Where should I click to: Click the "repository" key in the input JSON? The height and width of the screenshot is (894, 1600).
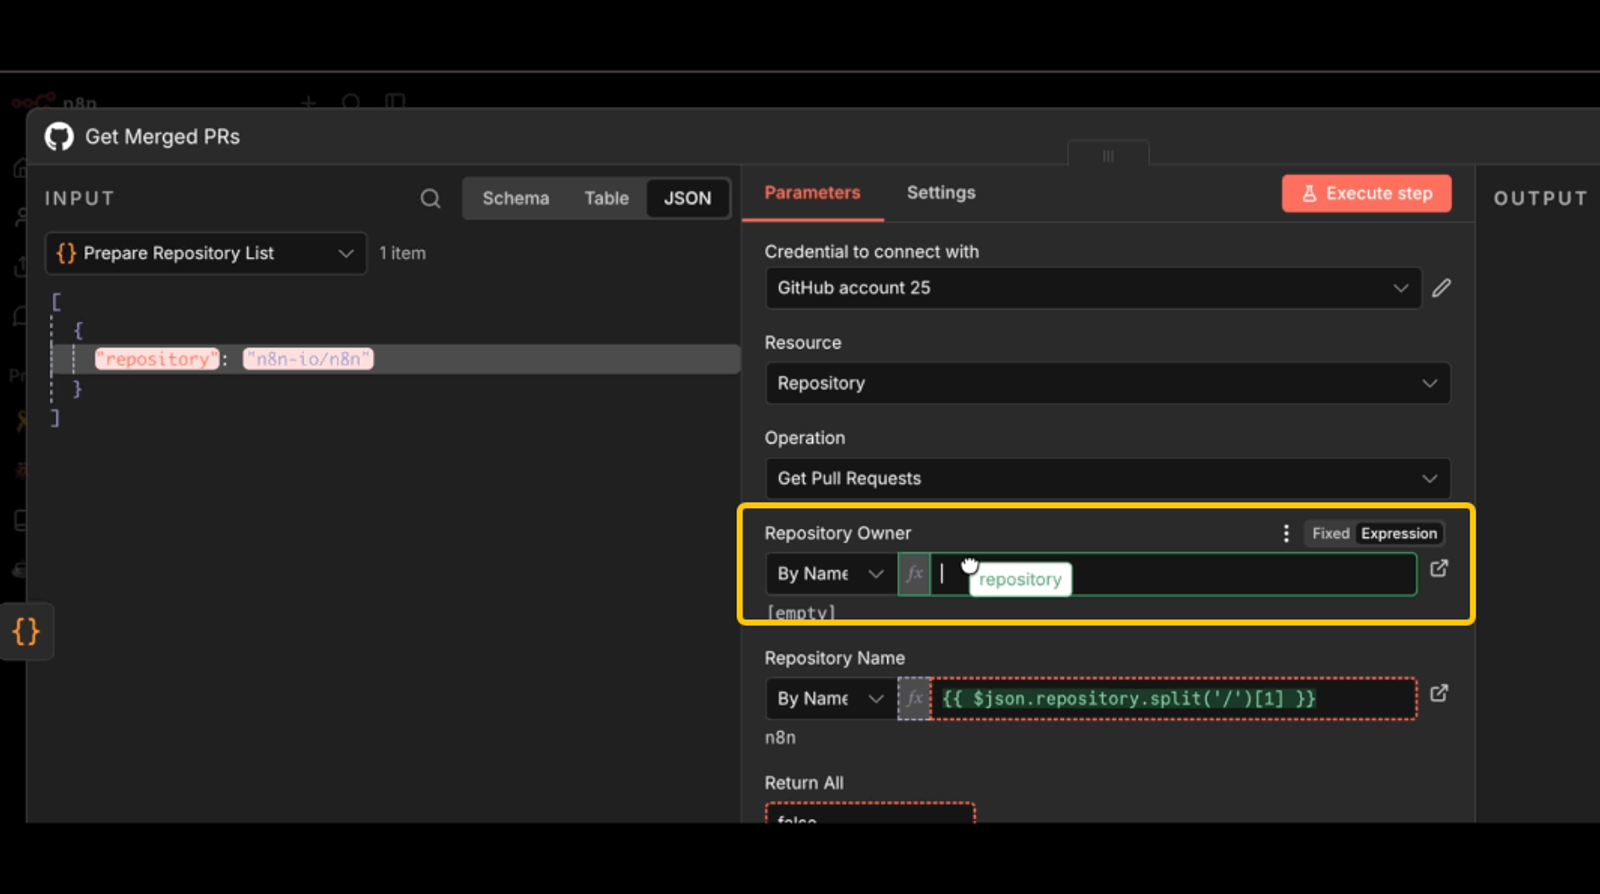coord(157,359)
